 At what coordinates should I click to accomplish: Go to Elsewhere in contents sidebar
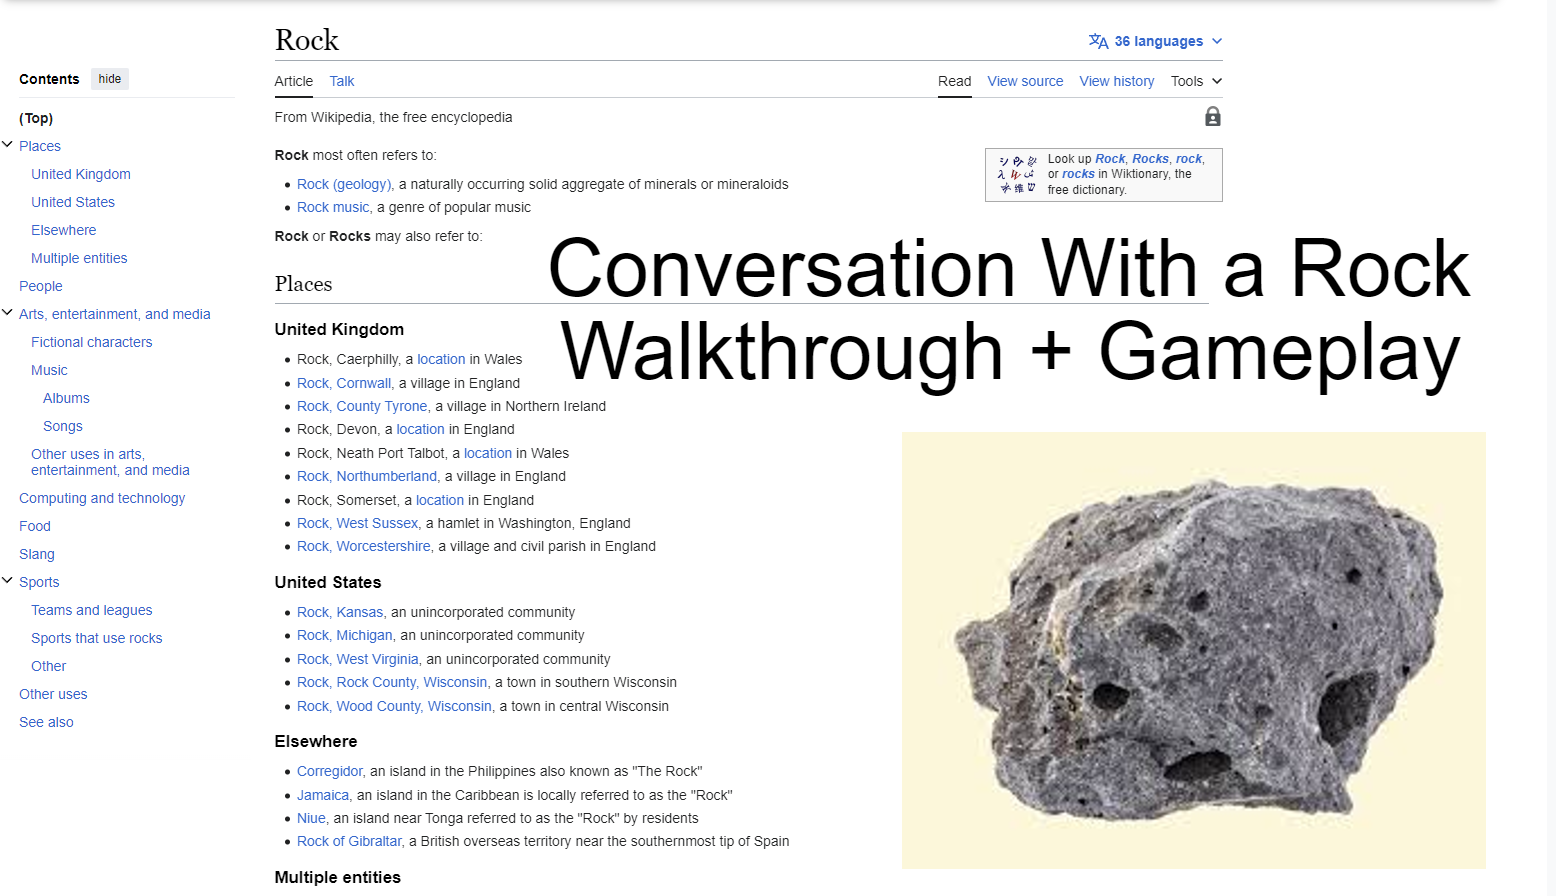pyautogui.click(x=64, y=230)
